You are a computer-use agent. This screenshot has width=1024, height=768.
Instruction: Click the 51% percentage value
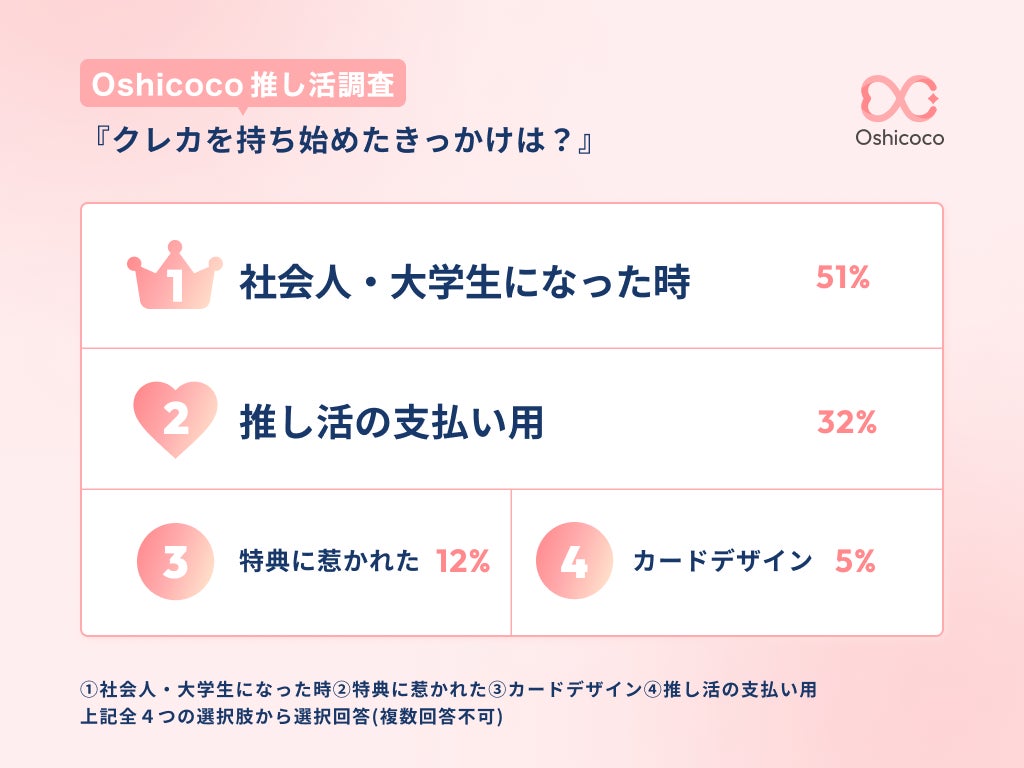point(842,279)
